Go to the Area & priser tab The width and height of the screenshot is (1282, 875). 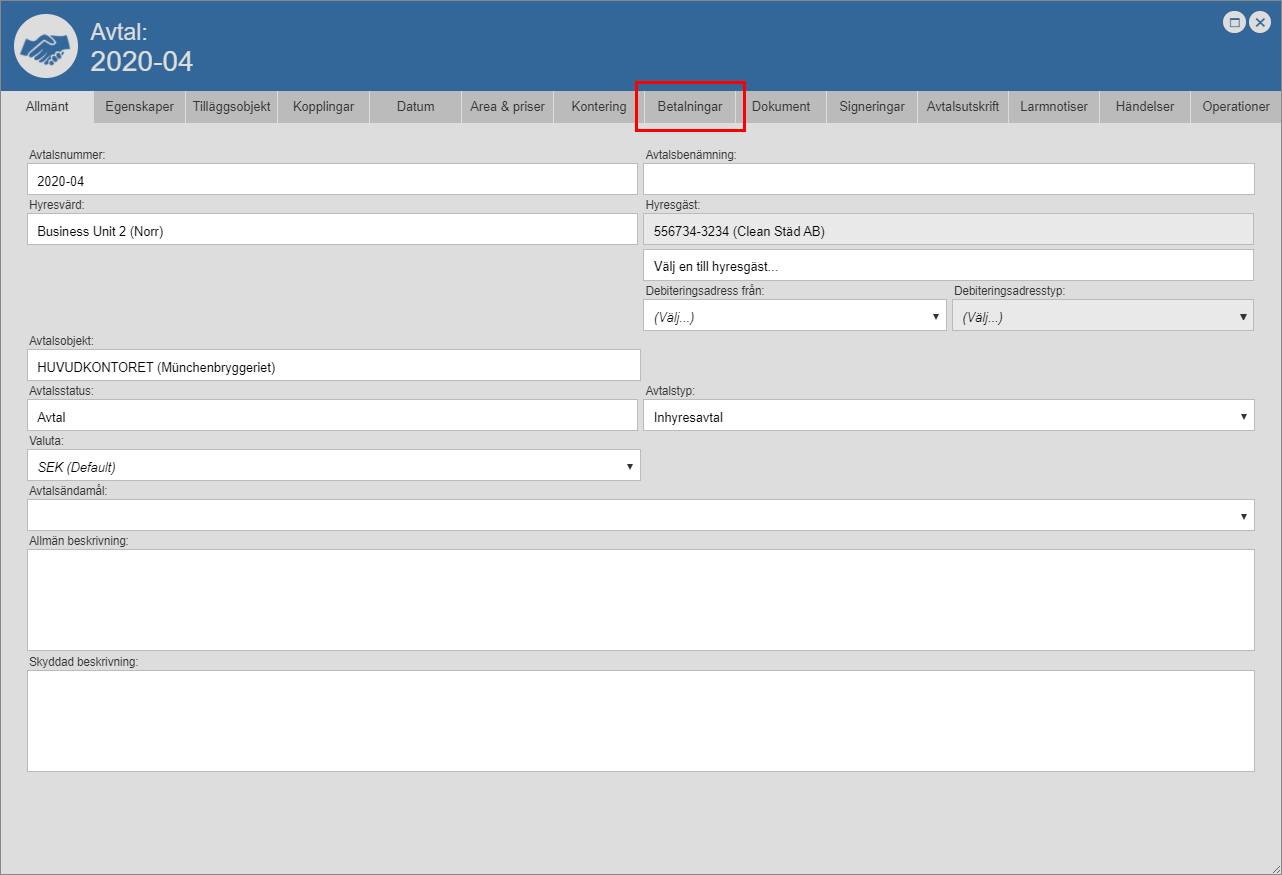tap(507, 107)
